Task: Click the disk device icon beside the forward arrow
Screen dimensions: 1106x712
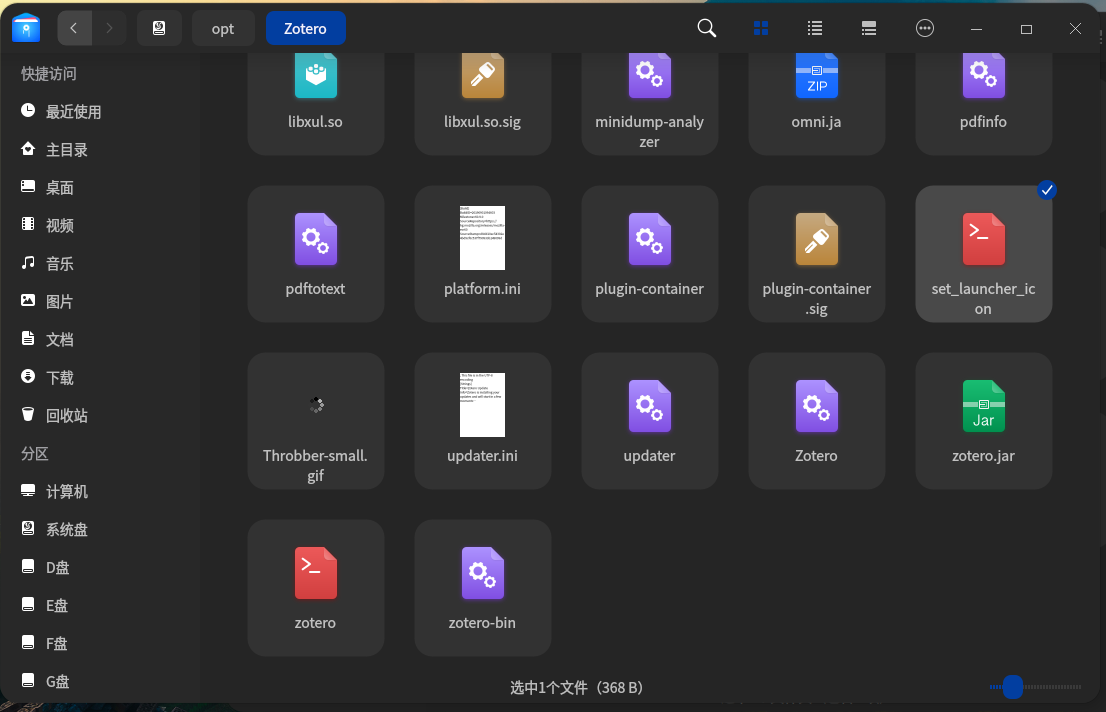Action: click(x=159, y=28)
